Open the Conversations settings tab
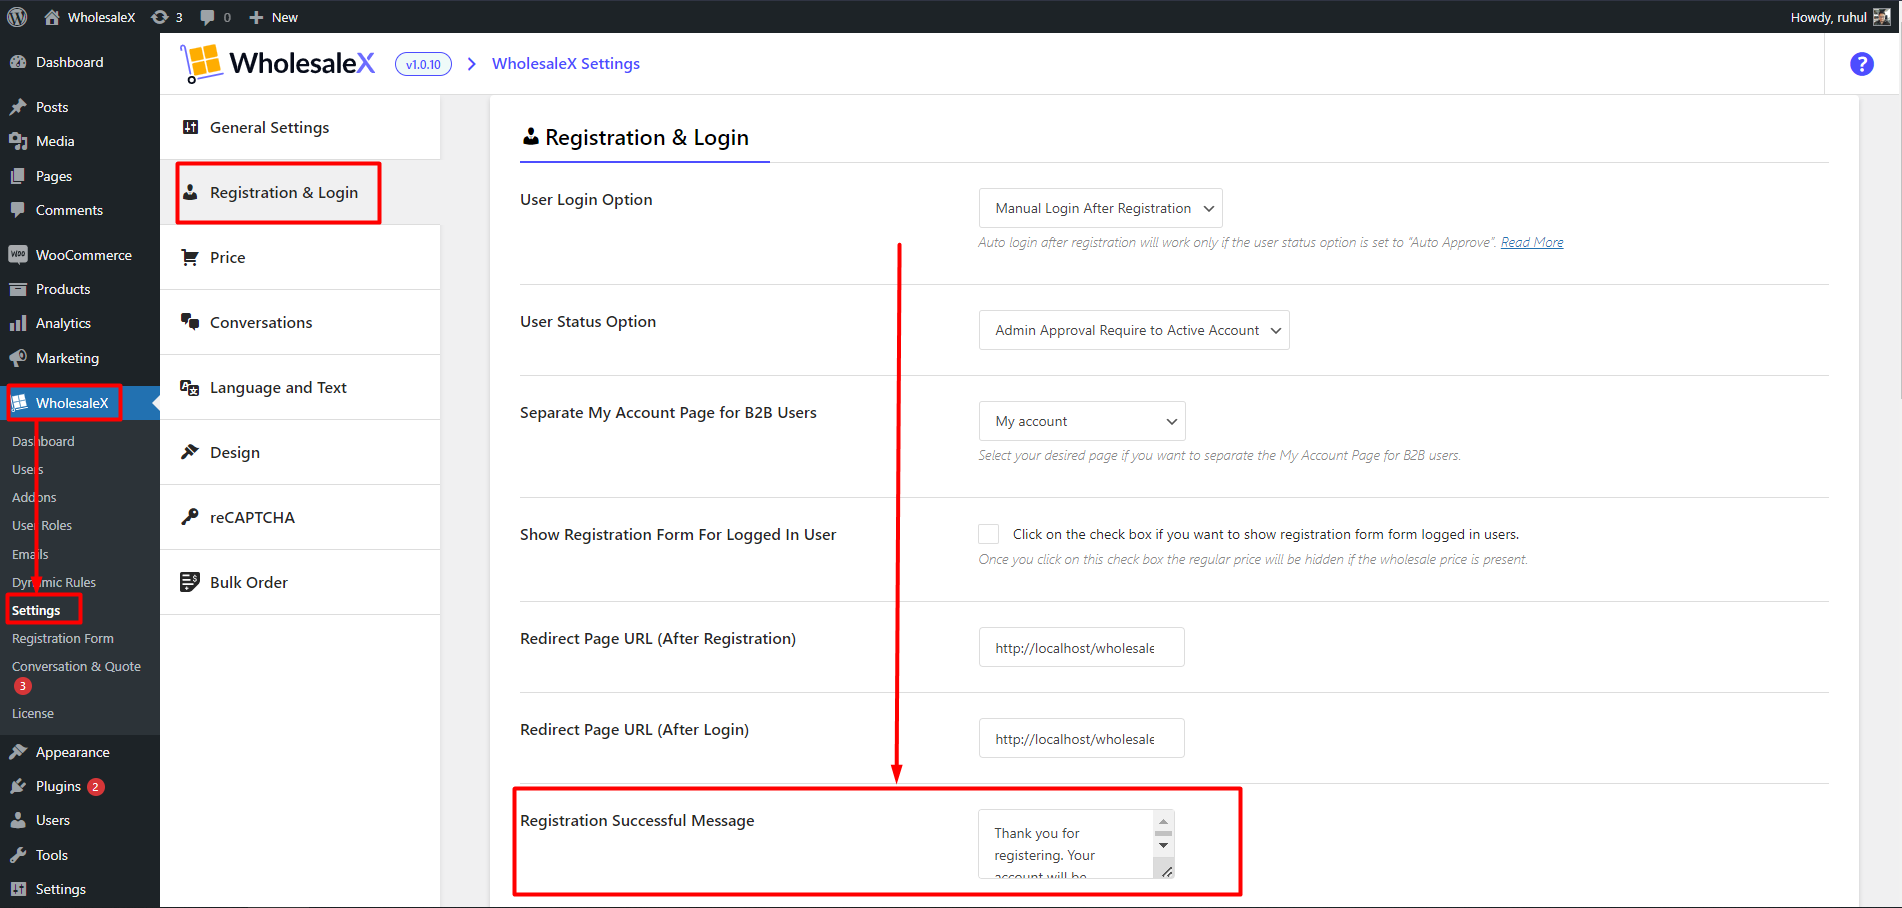The image size is (1902, 908). [x=300, y=322]
